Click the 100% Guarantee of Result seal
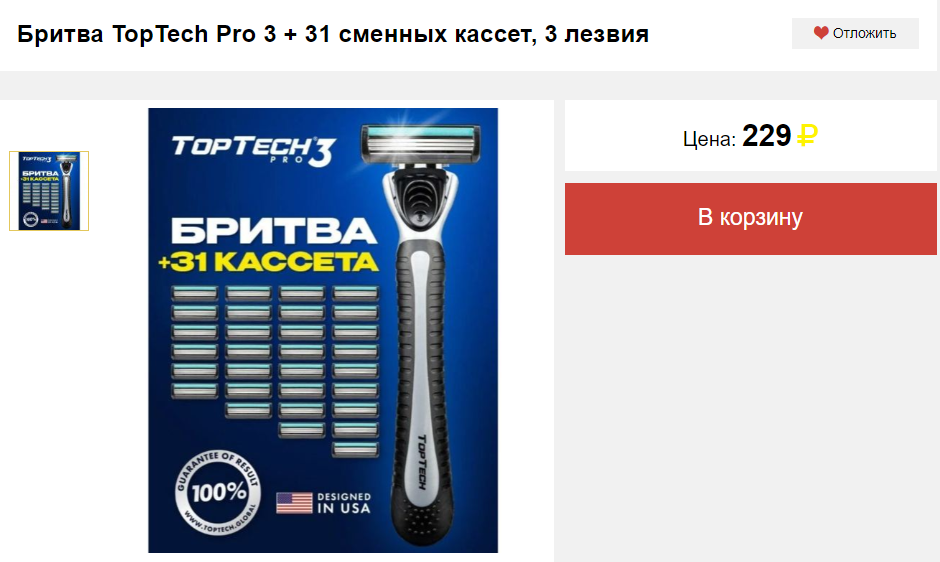 [x=218, y=492]
